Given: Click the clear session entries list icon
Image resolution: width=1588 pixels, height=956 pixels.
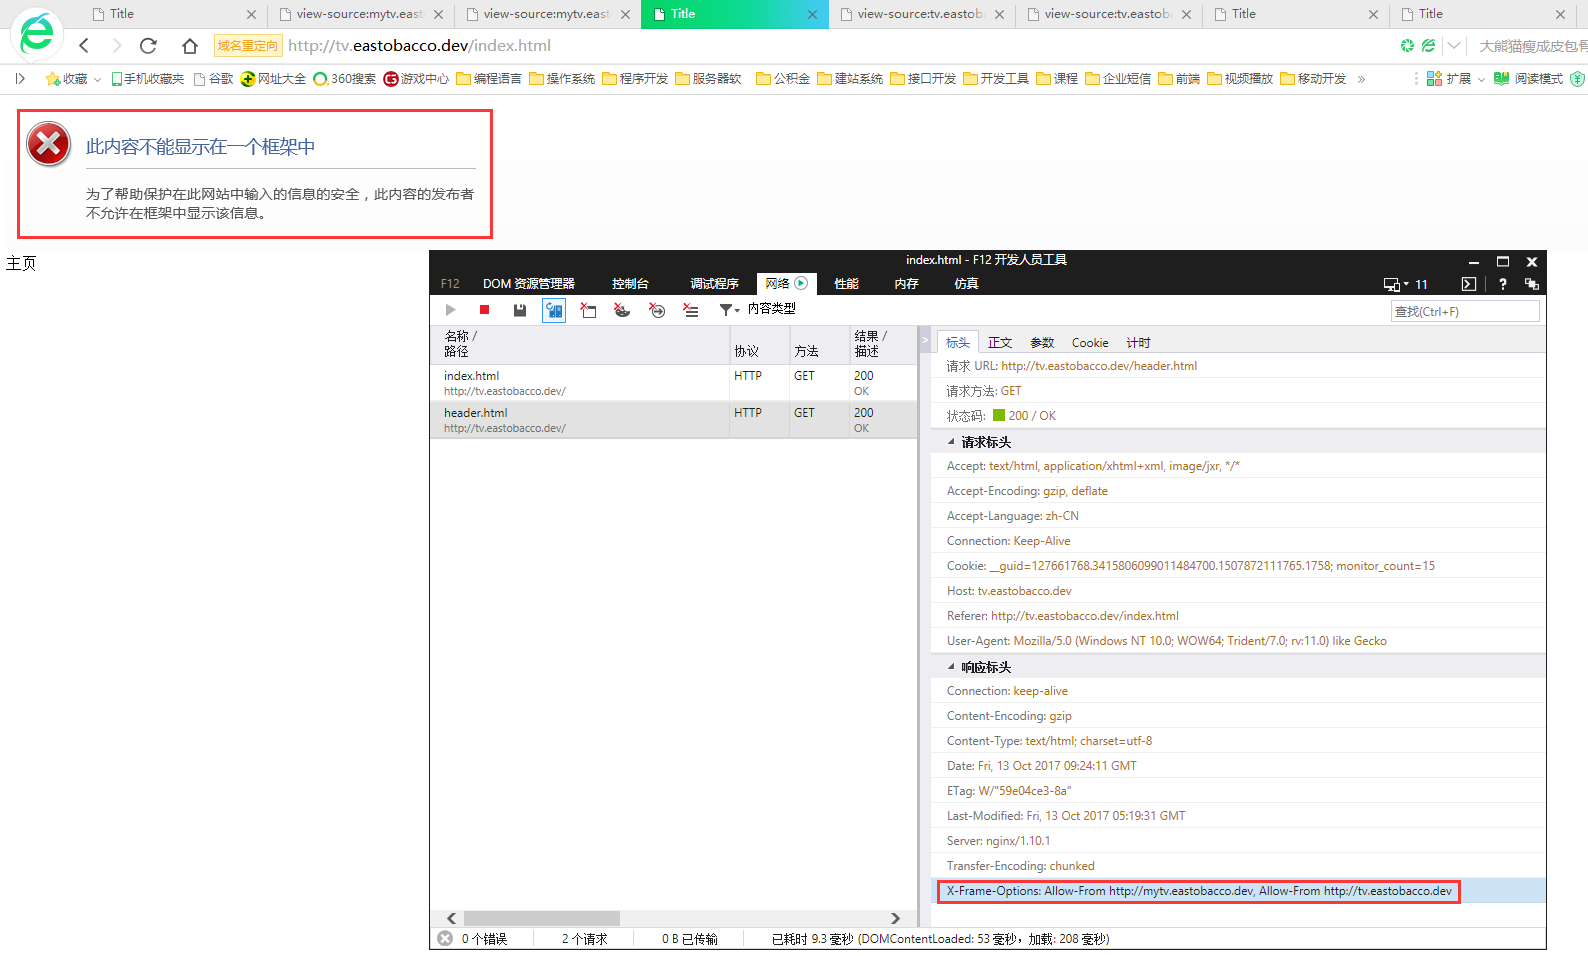Looking at the screenshot, I should 691,310.
